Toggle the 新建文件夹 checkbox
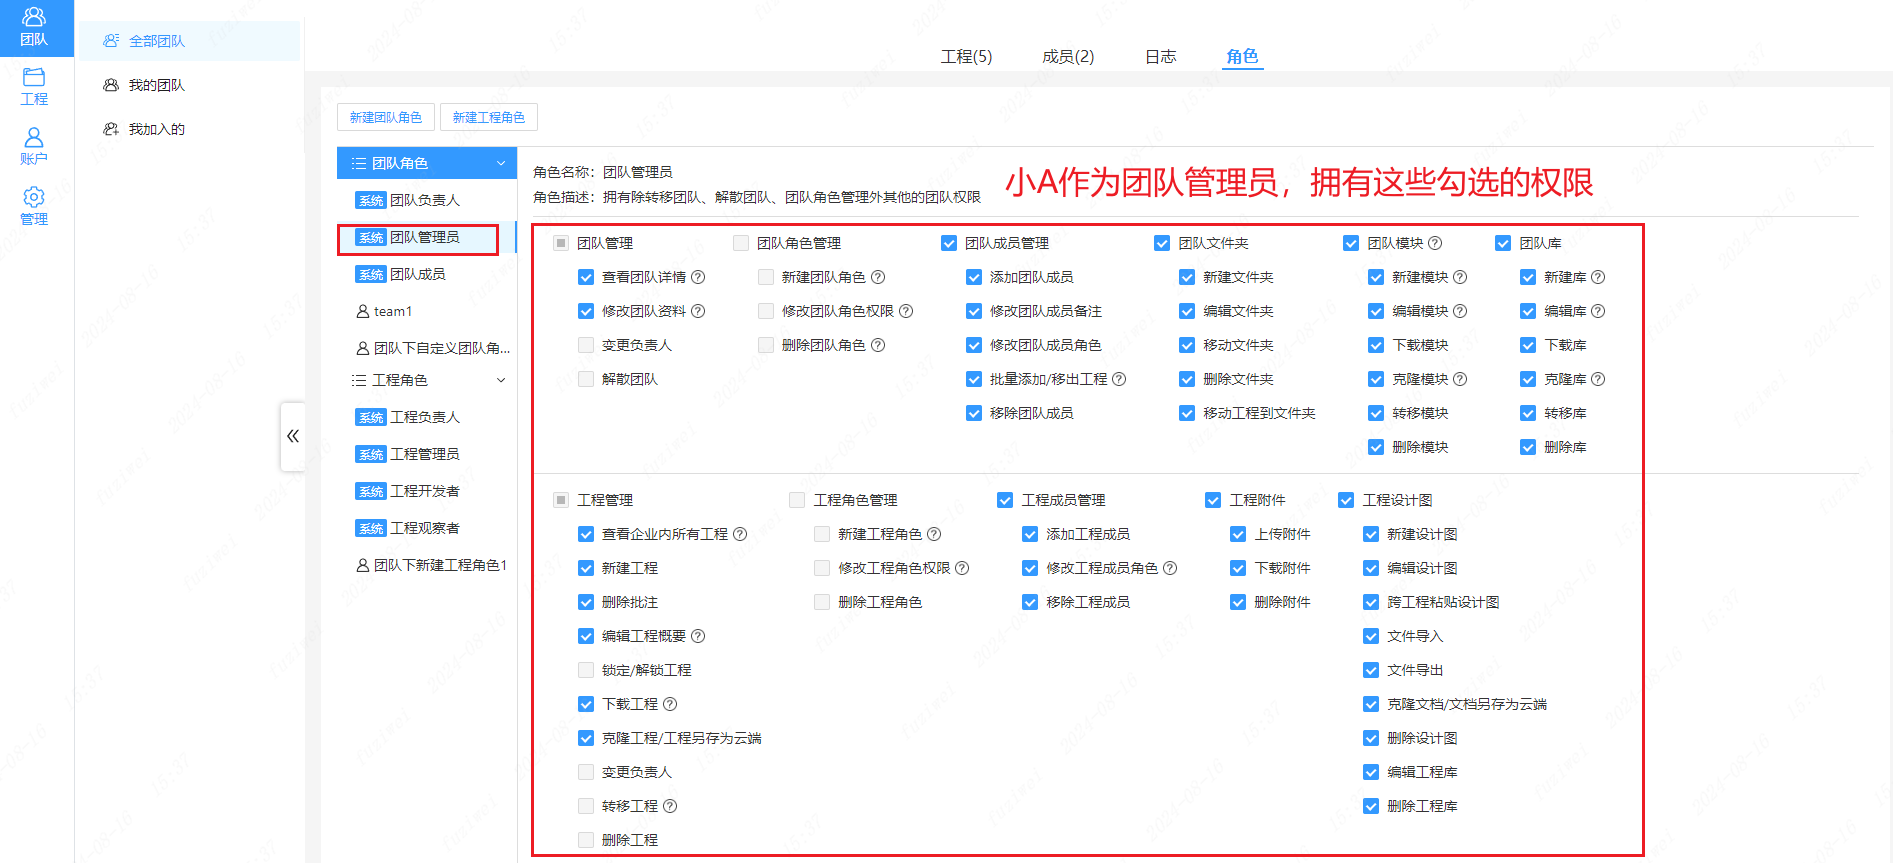This screenshot has height=863, width=1893. [x=1187, y=277]
